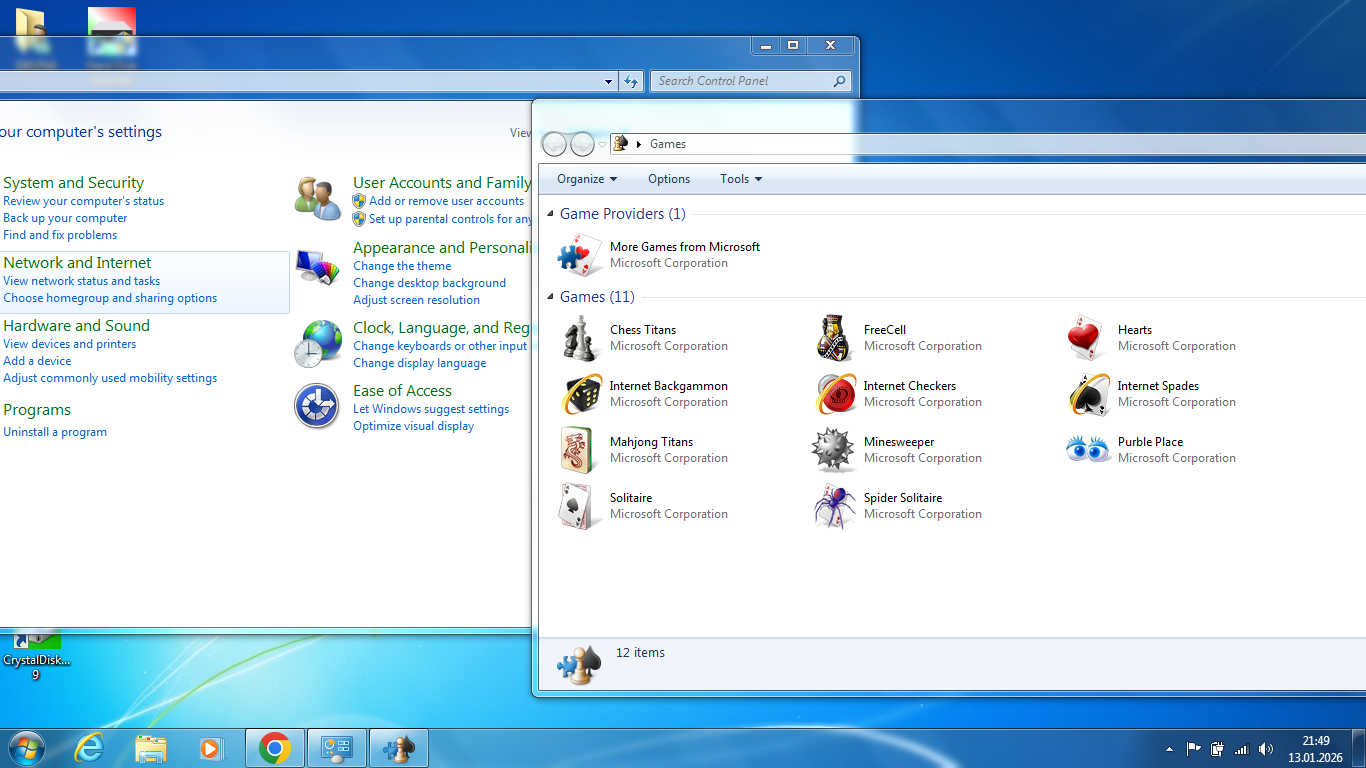Click the search magnifier in the Control Panel
Image resolution: width=1366 pixels, height=768 pixels.
[839, 81]
